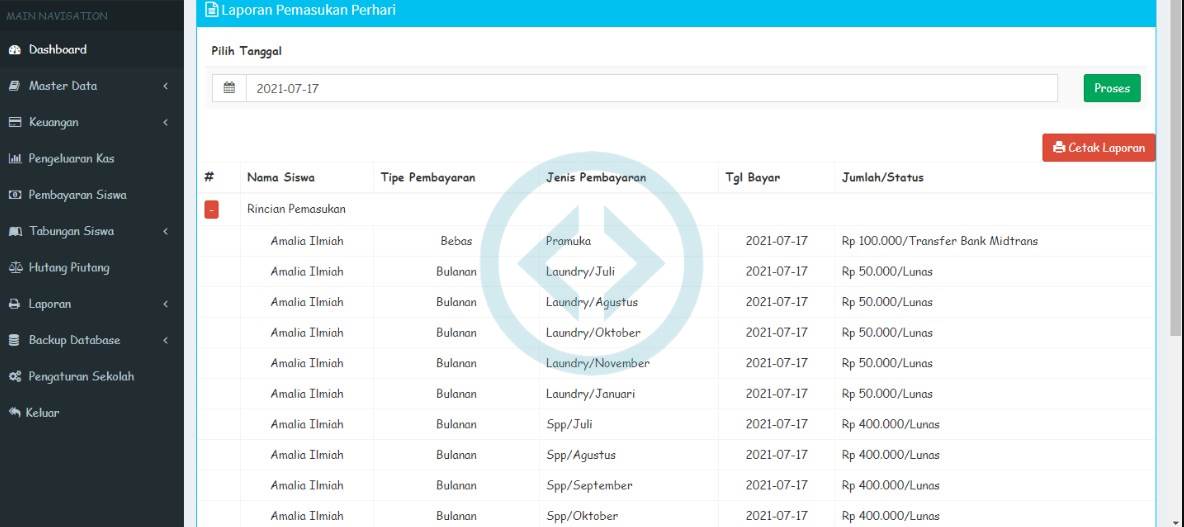Expand the Backup Database submenu chevron
Image resolution: width=1184 pixels, height=527 pixels.
tap(165, 341)
